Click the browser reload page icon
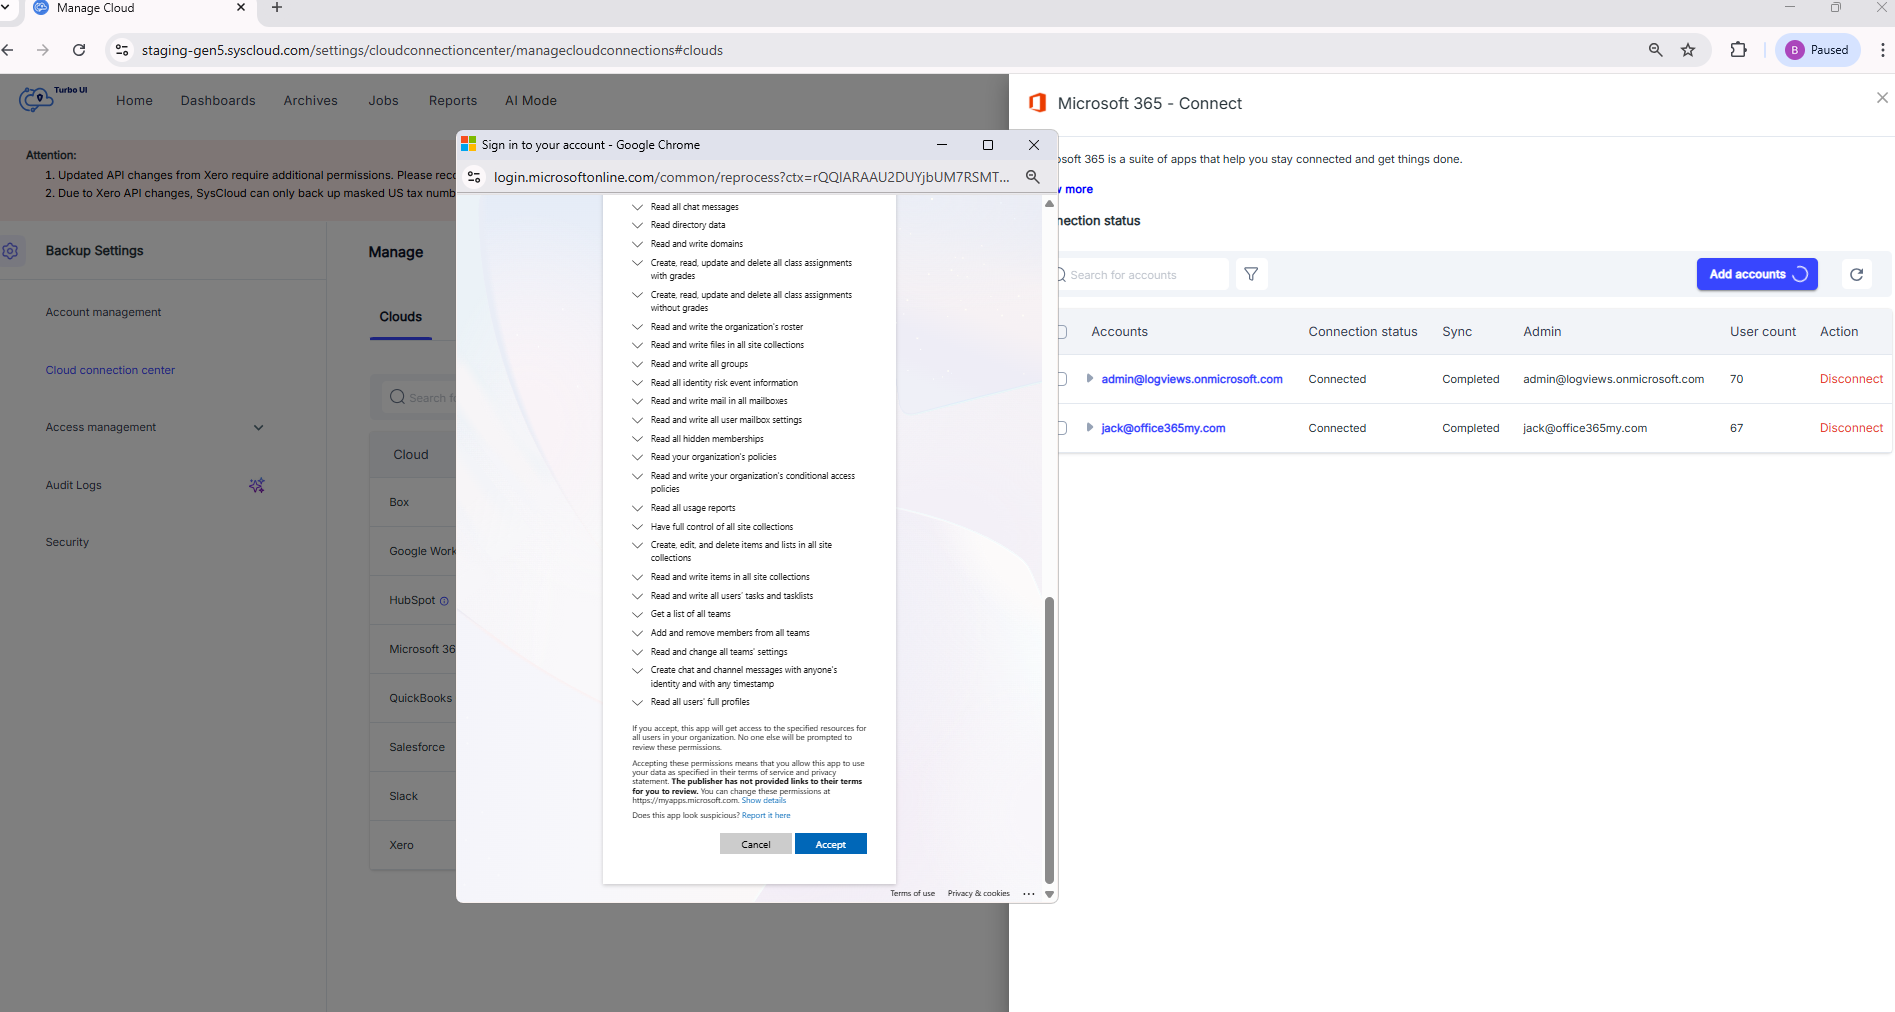 (x=79, y=50)
